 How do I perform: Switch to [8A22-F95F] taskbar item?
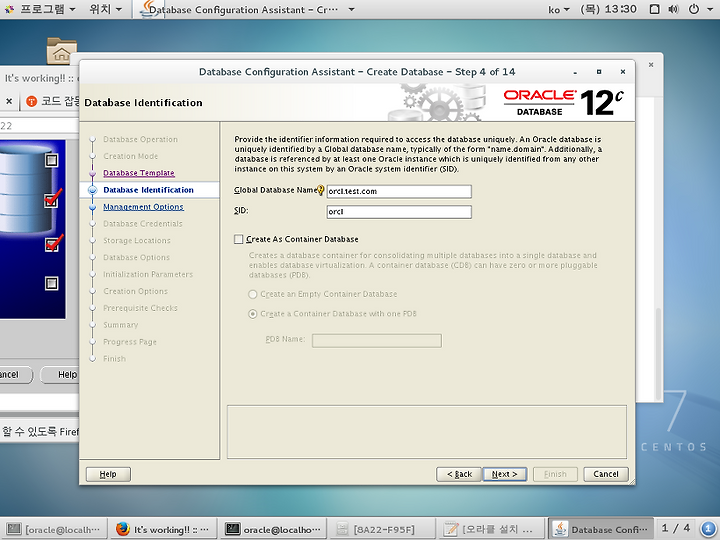pos(382,529)
